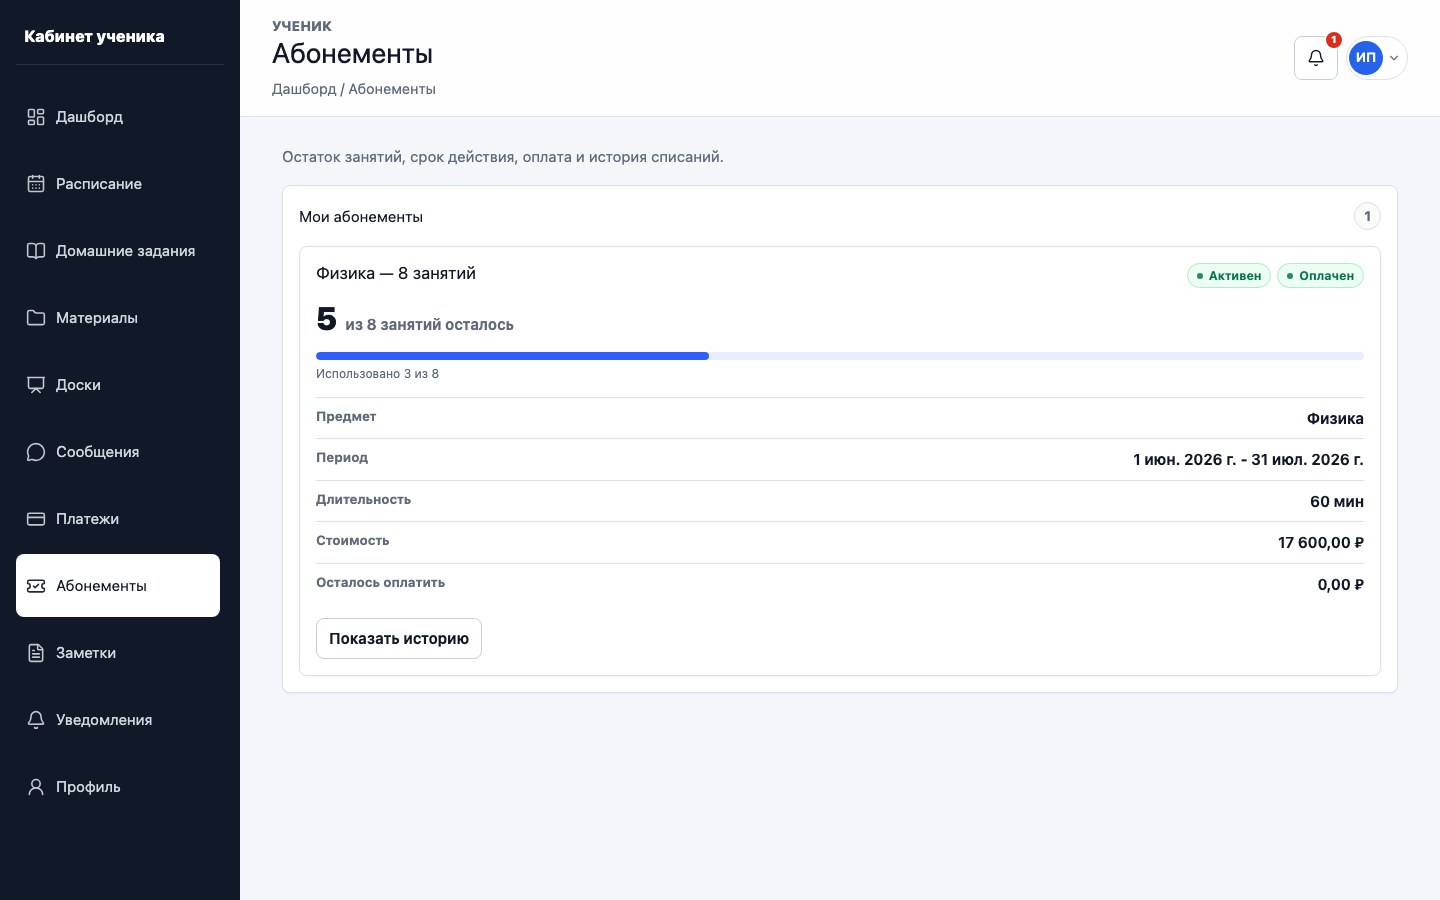Click the period dates value
The width and height of the screenshot is (1440, 900).
point(1248,460)
